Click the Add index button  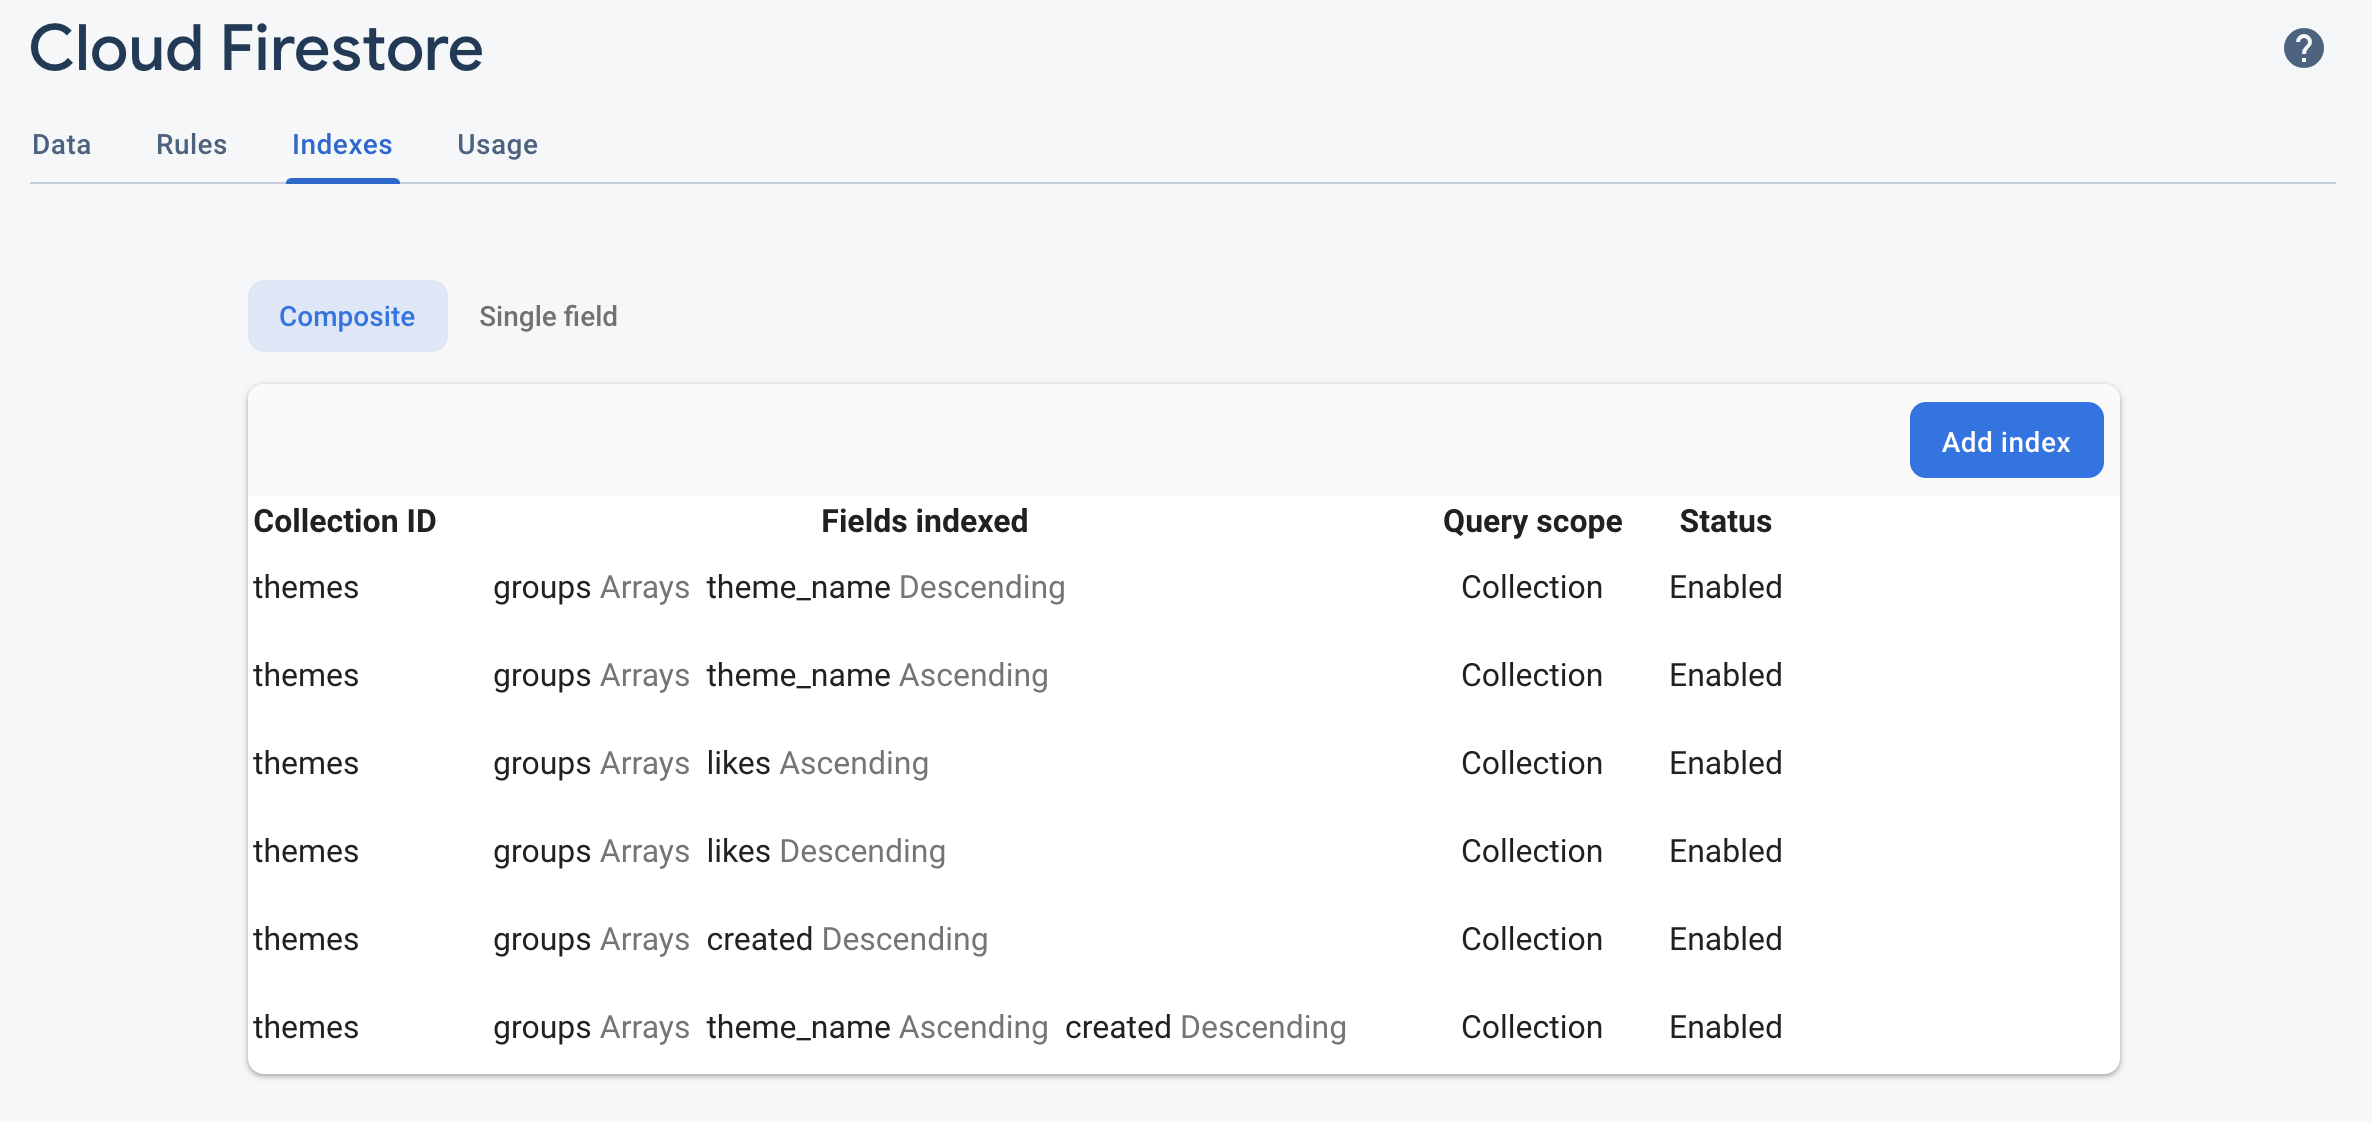click(x=2005, y=440)
